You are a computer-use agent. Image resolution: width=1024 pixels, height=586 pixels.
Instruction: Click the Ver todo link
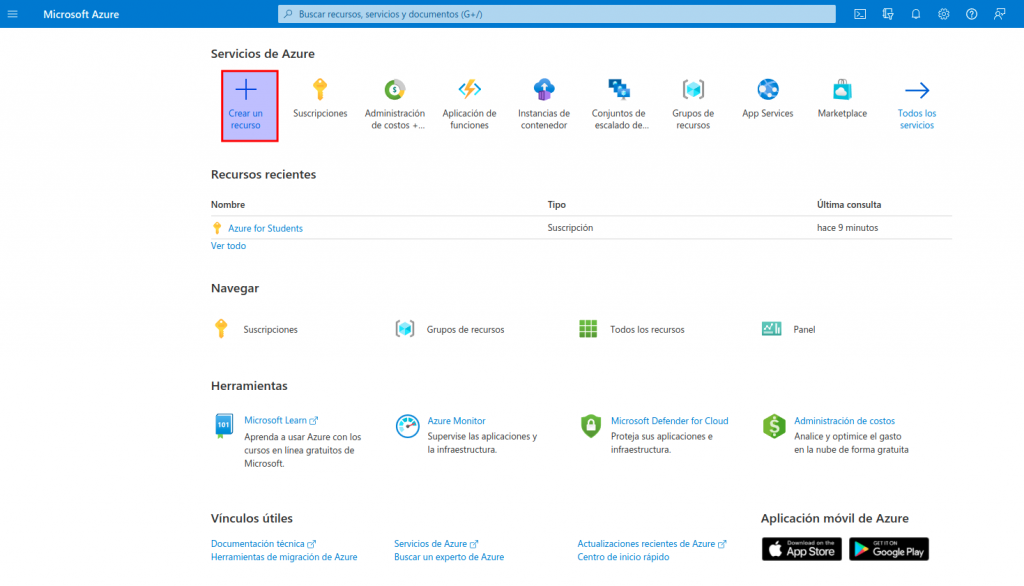[x=229, y=246]
